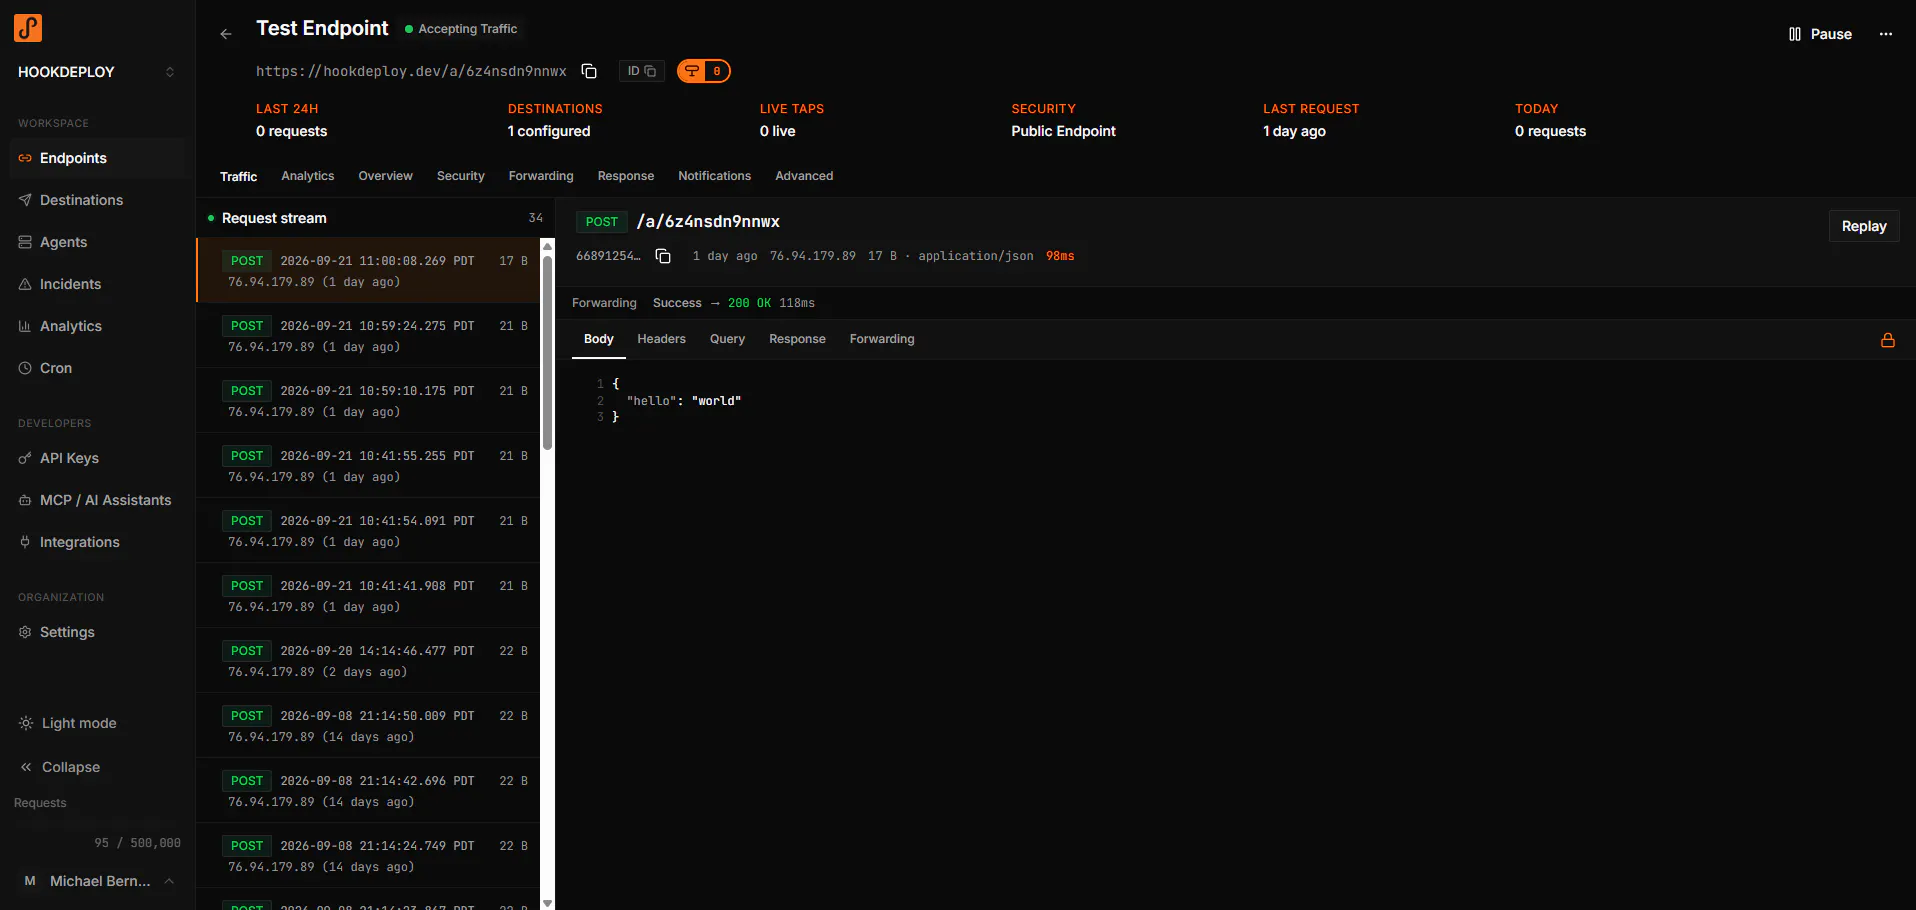The height and width of the screenshot is (910, 1916).
Task: Open the Forwarding endpoint tab
Action: (x=541, y=176)
